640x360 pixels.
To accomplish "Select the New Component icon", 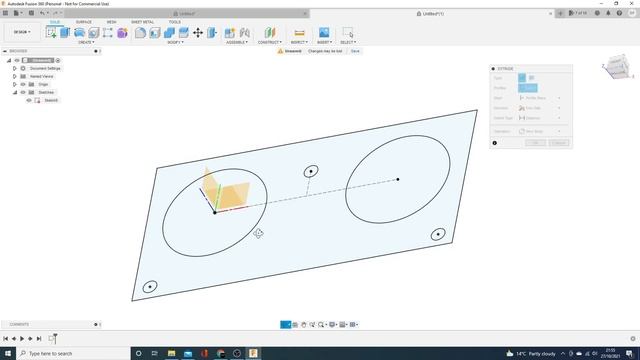I will [x=230, y=32].
